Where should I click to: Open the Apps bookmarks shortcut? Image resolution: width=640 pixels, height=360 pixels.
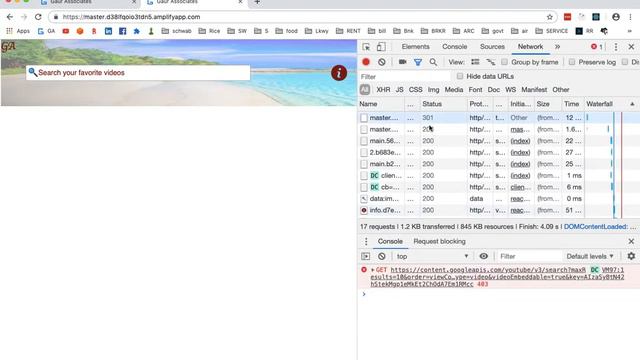point(18,31)
